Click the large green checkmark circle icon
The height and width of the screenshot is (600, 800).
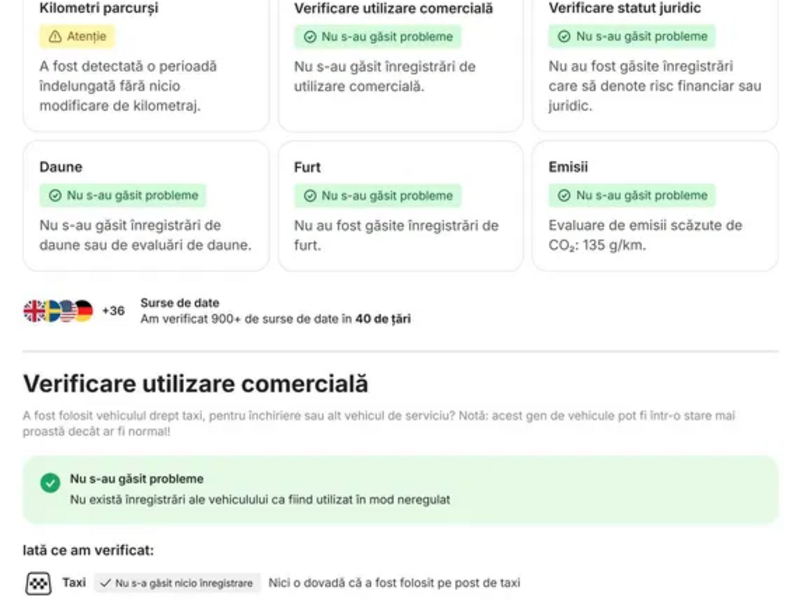50,483
